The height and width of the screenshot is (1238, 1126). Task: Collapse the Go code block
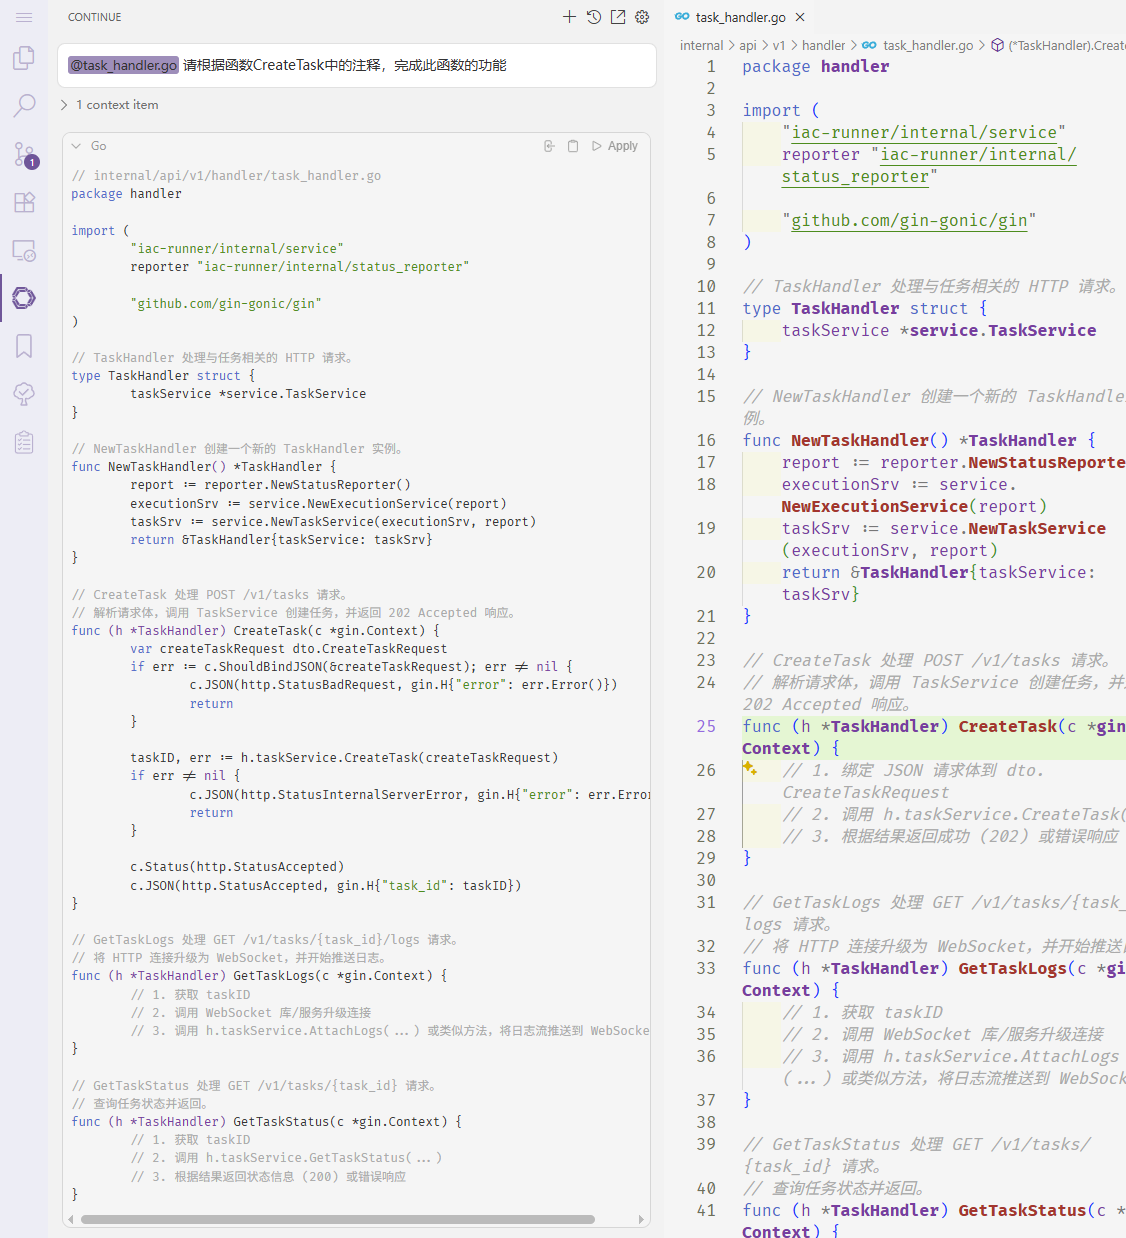[x=76, y=146]
